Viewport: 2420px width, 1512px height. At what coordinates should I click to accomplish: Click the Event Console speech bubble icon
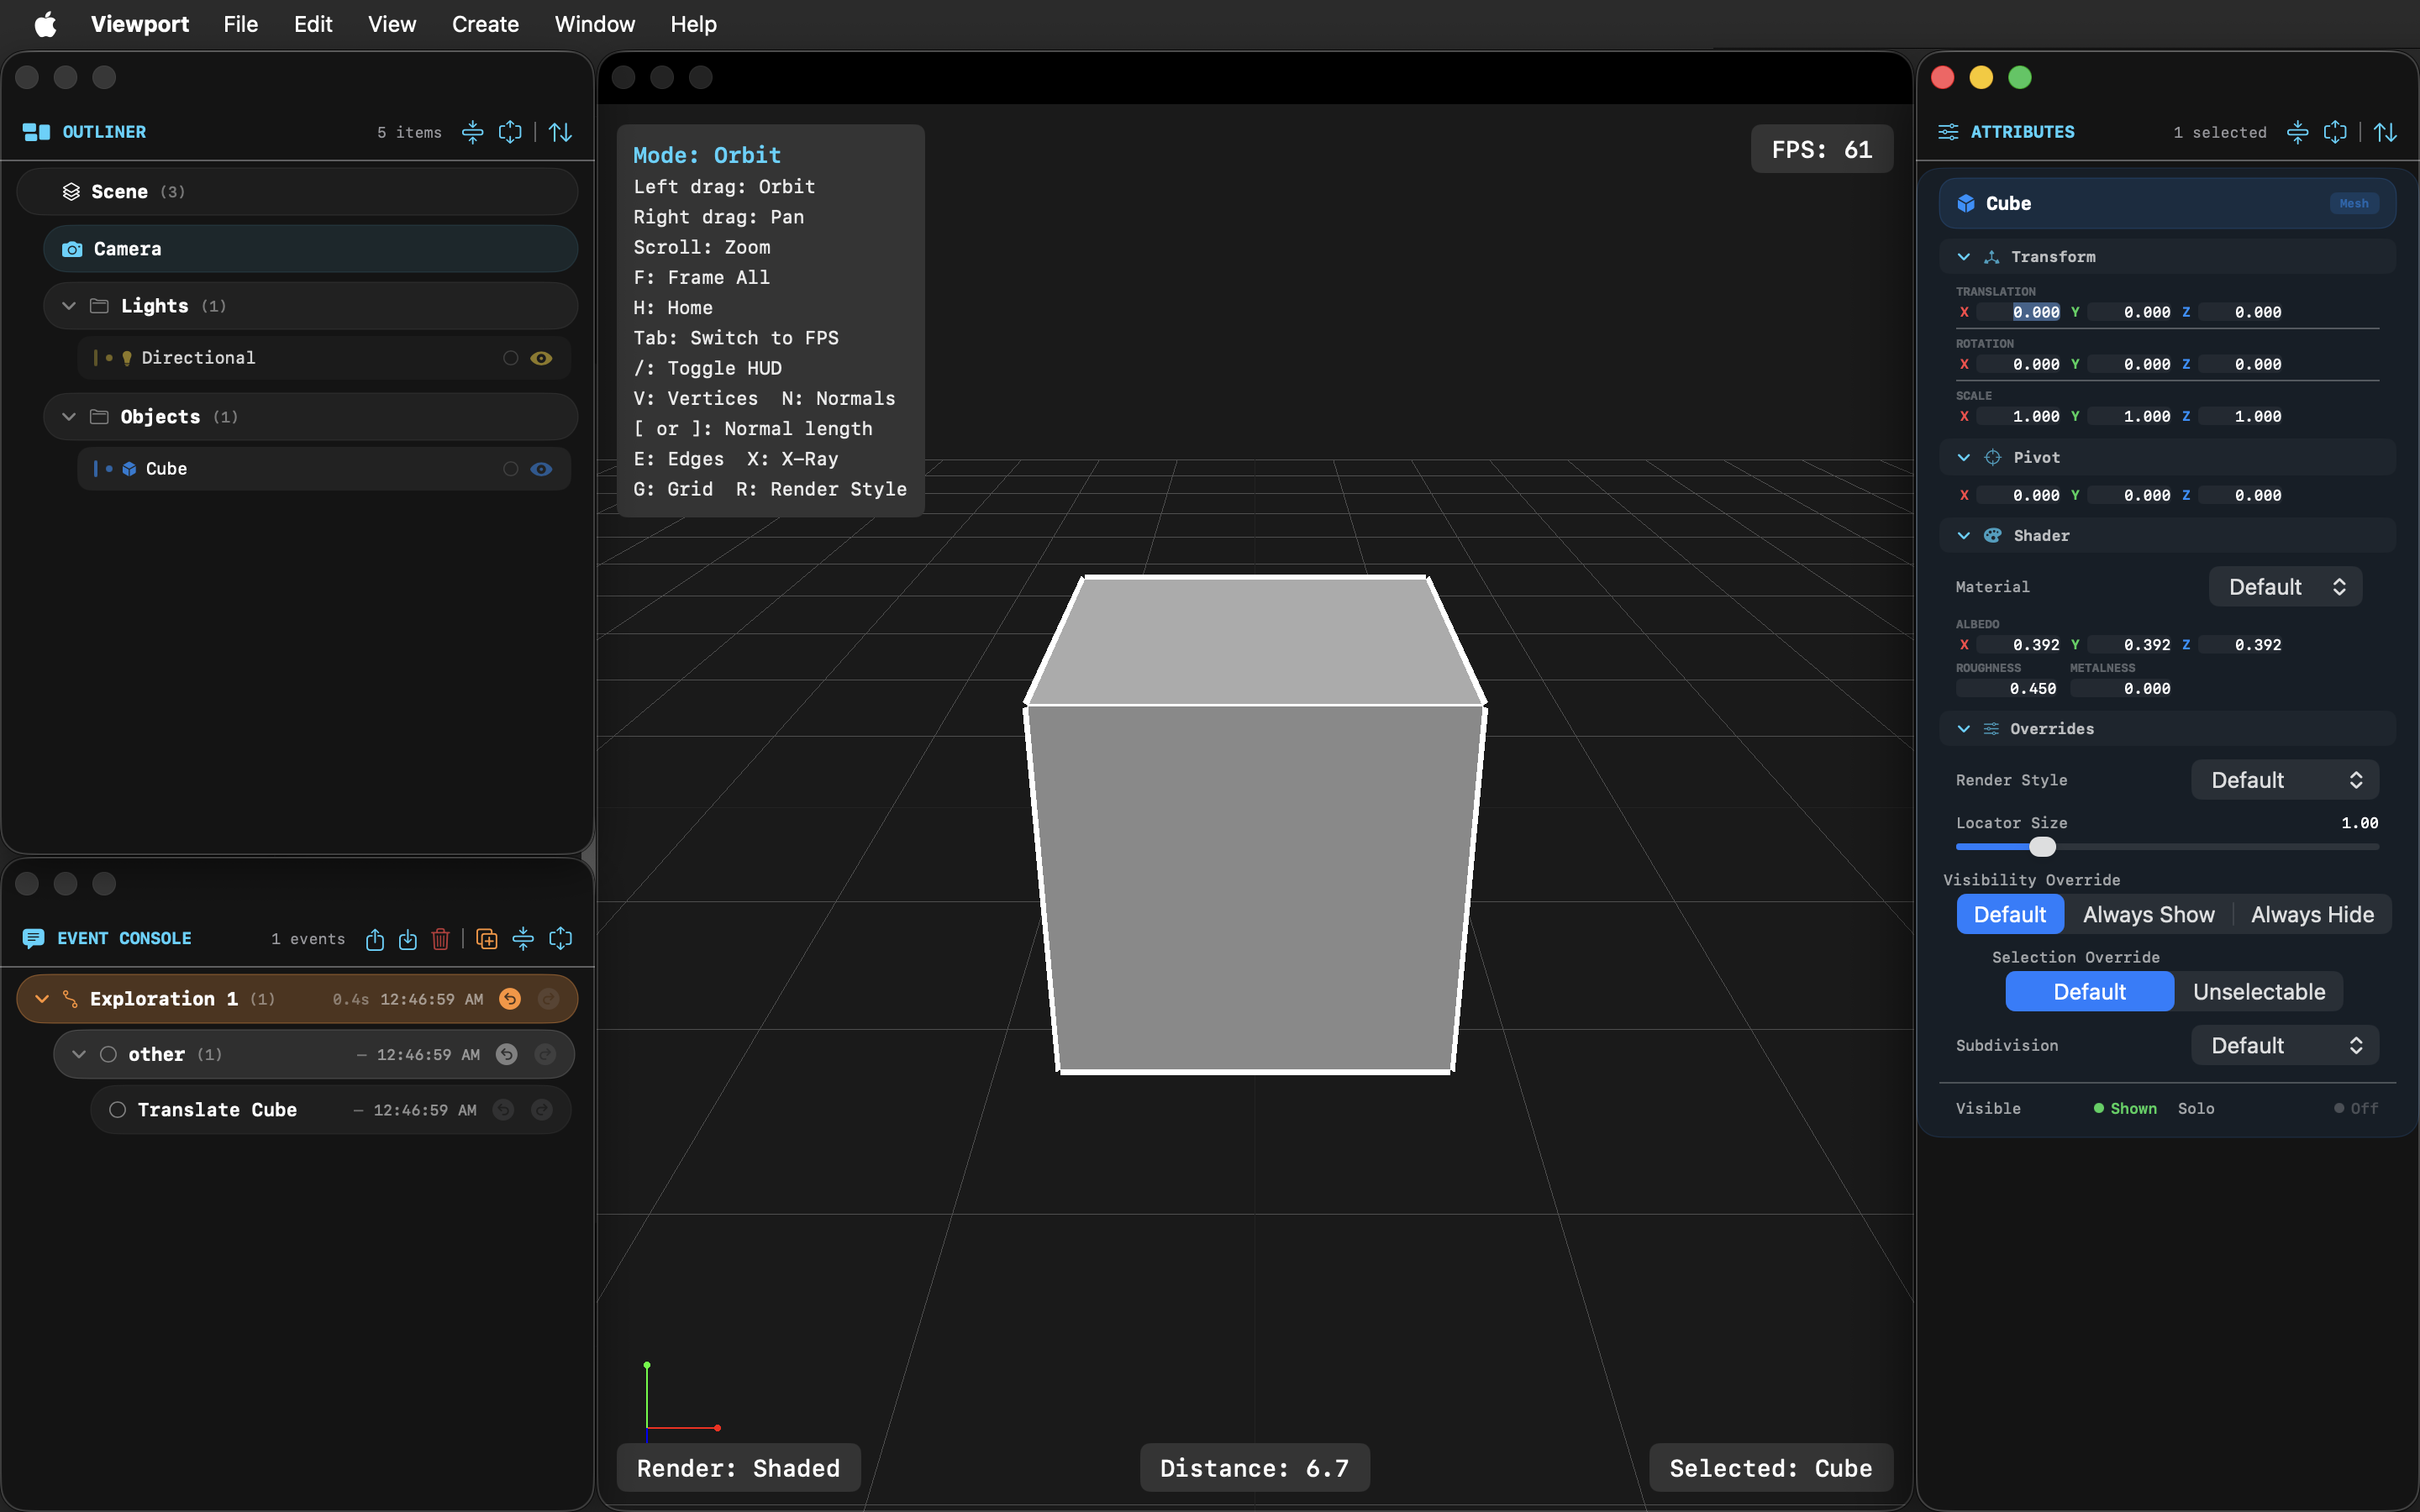pos(33,938)
